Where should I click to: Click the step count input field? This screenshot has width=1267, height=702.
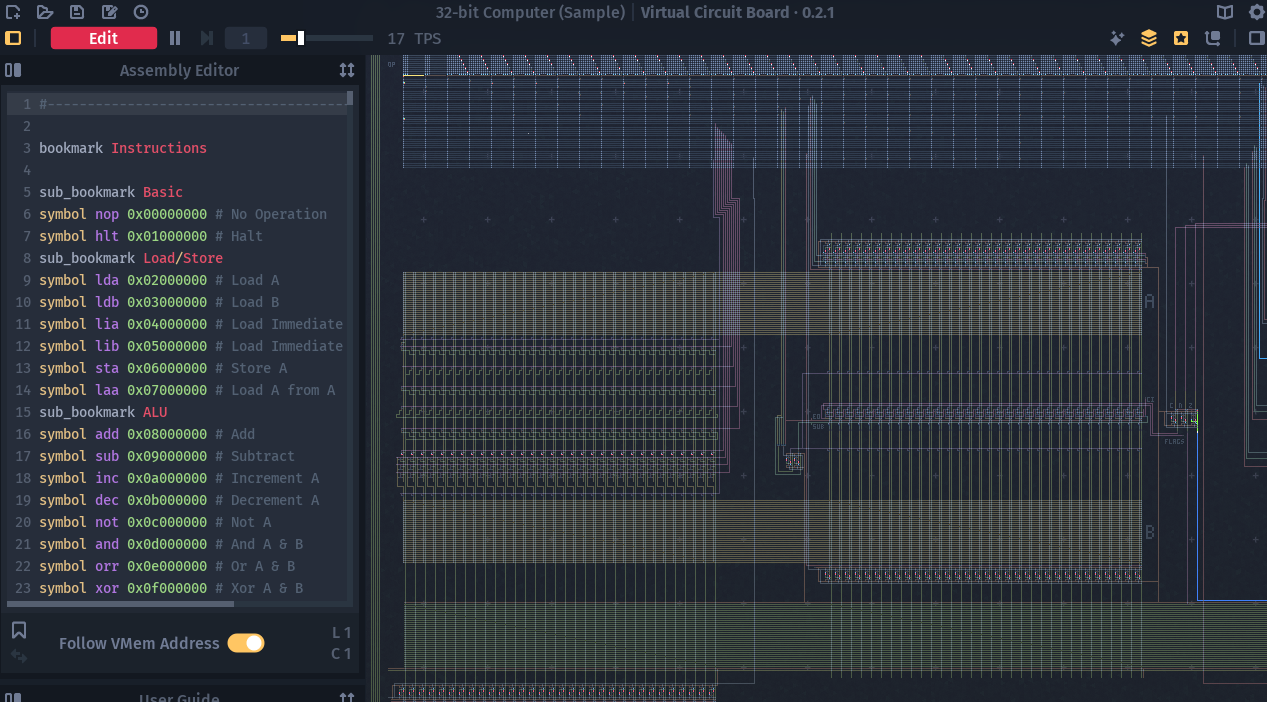pos(245,38)
